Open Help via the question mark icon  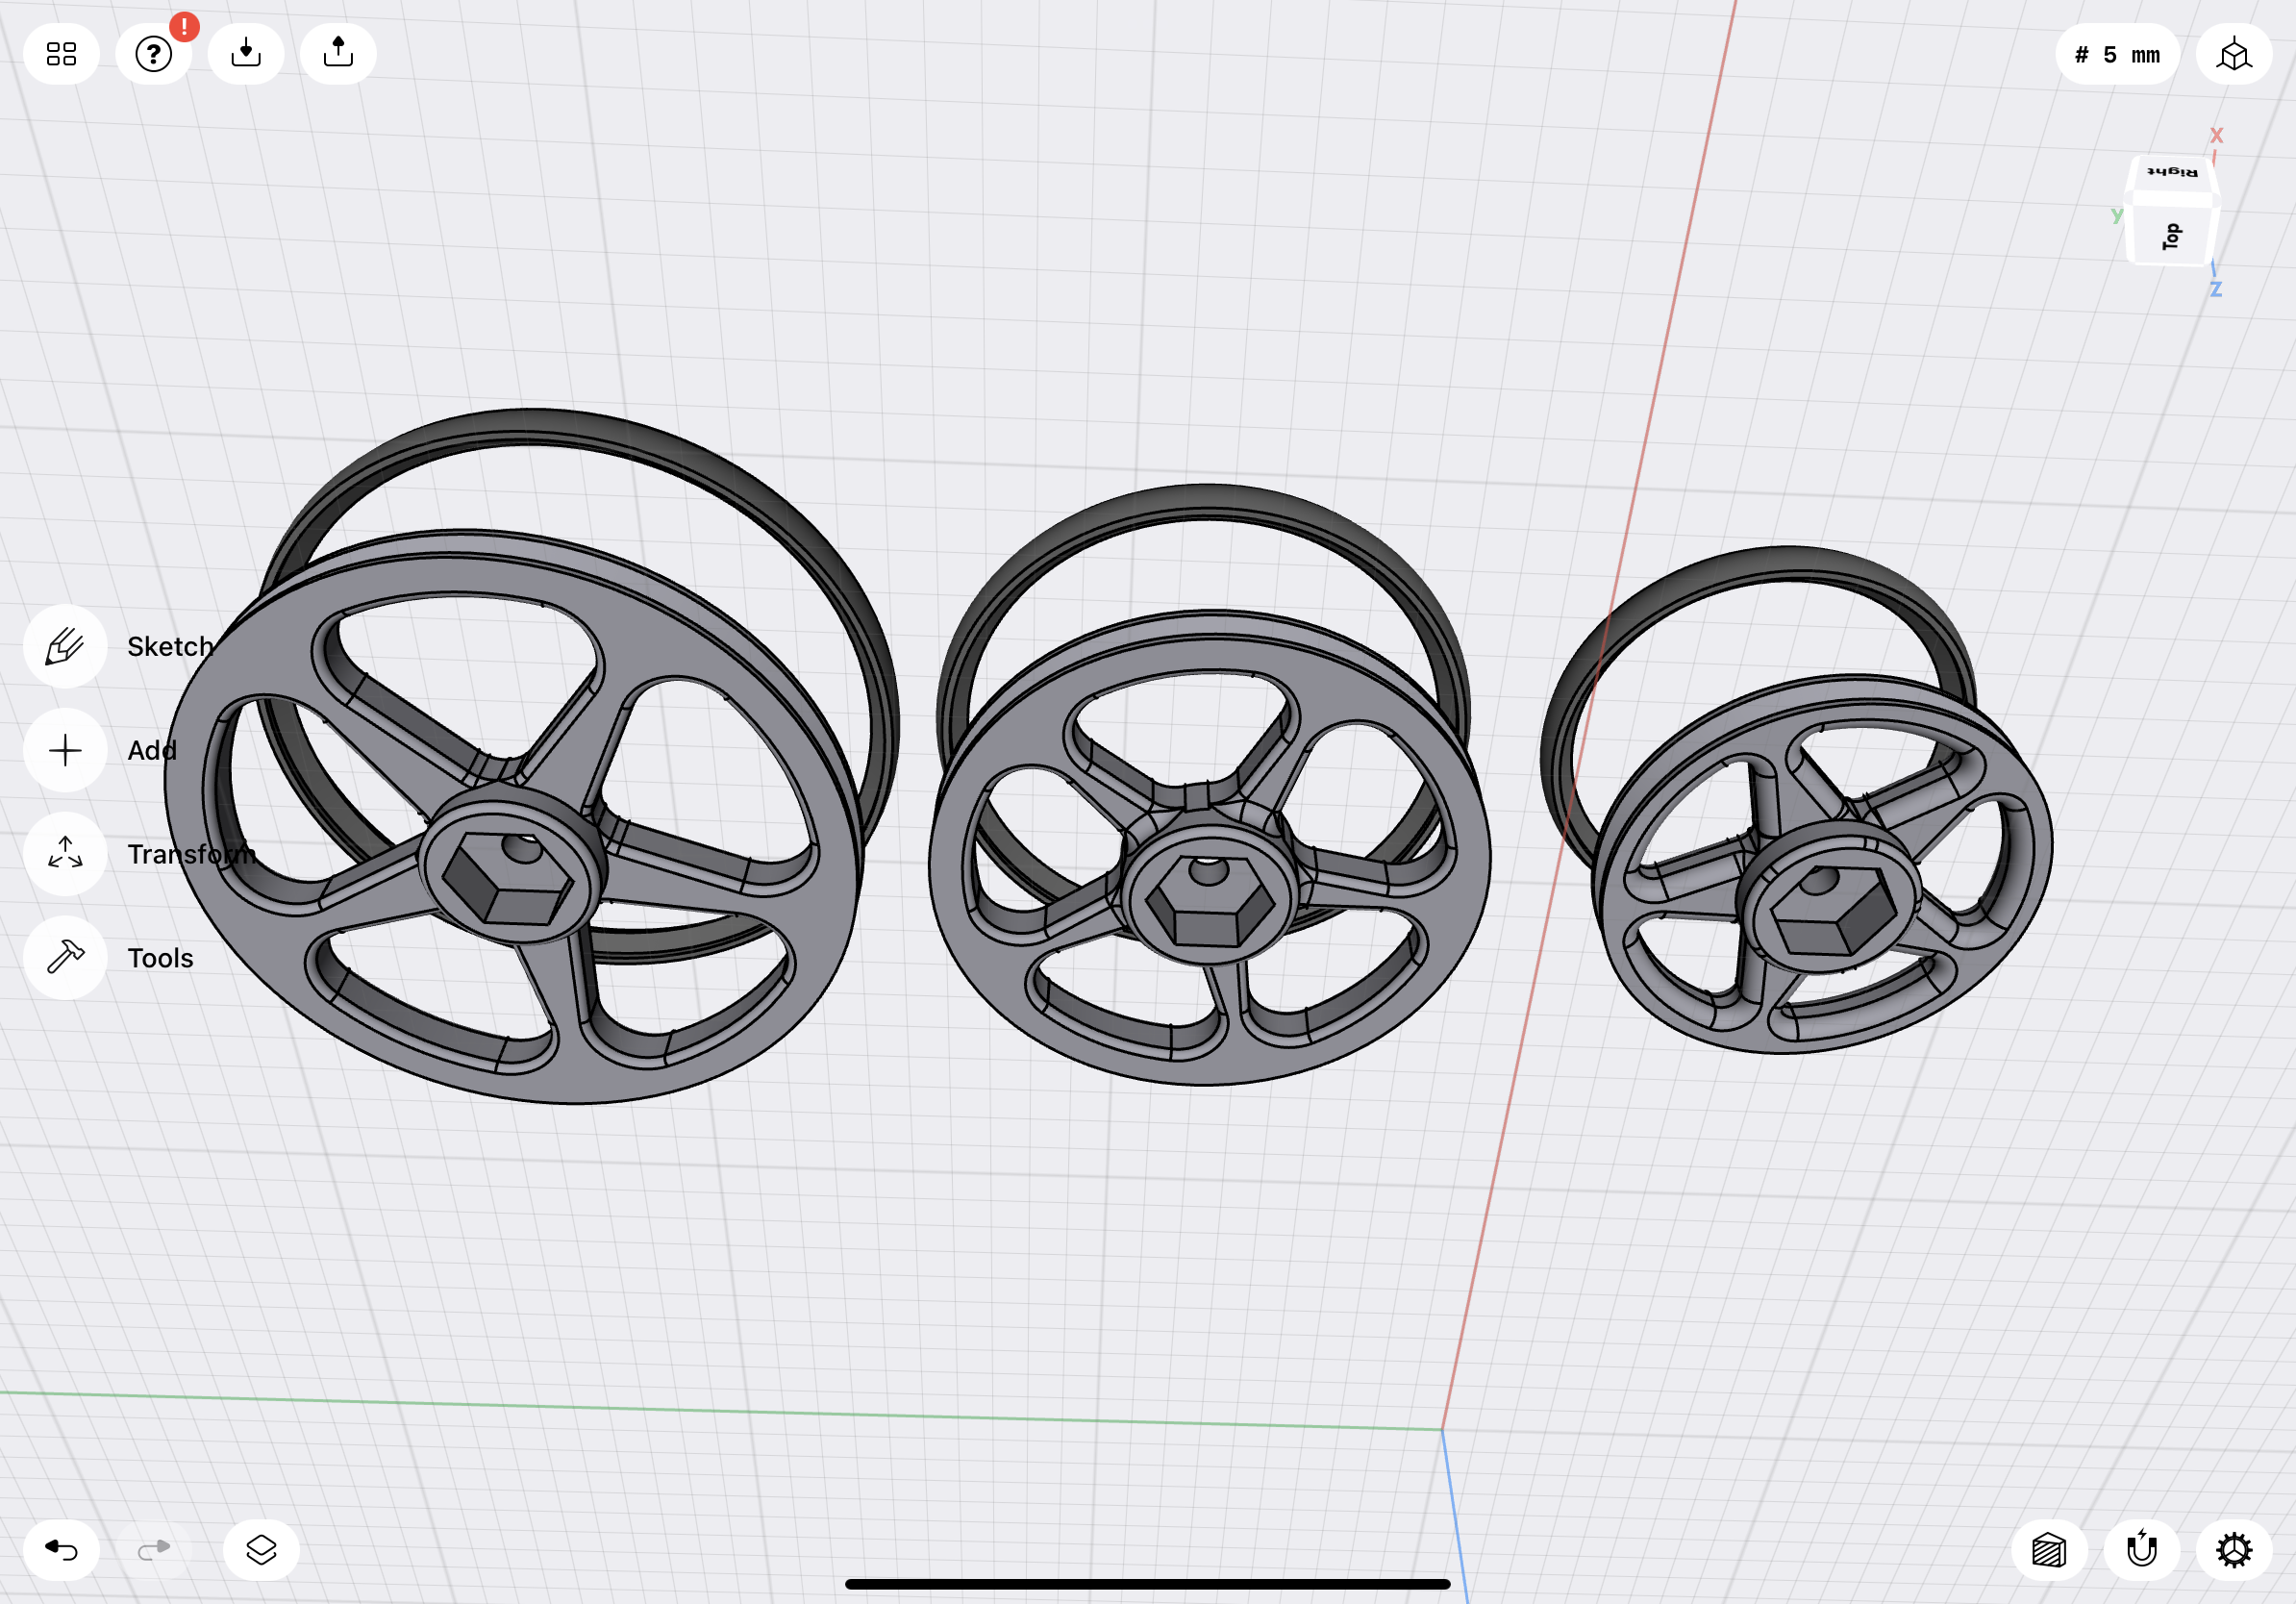[153, 53]
